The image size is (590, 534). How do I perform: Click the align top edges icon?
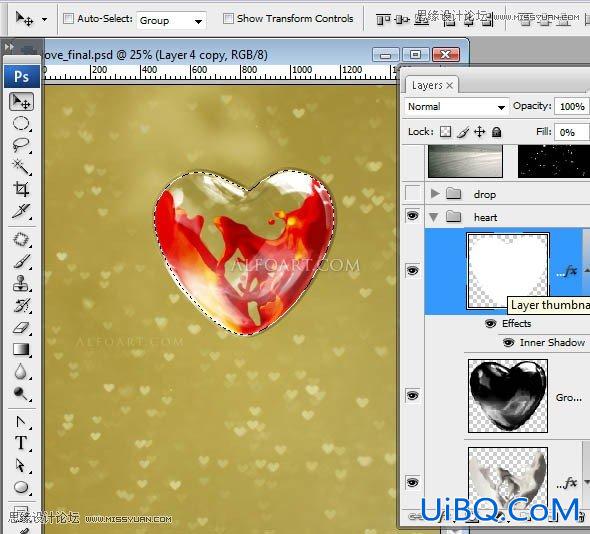[x=383, y=19]
